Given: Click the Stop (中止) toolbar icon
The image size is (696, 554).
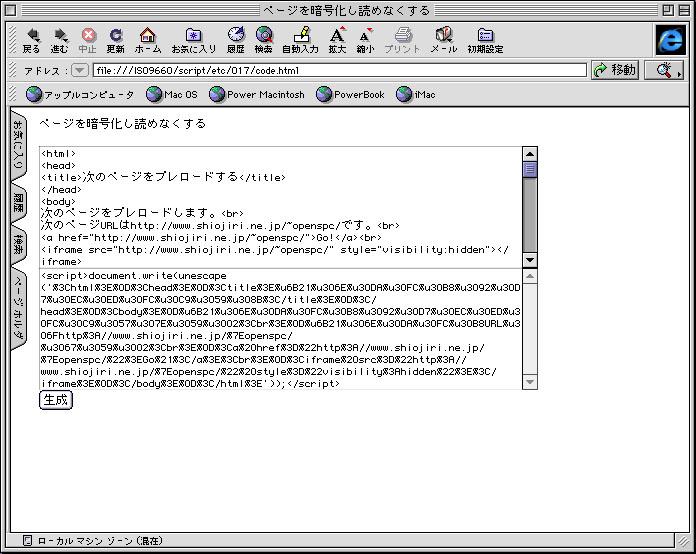Looking at the screenshot, I should pyautogui.click(x=87, y=40).
